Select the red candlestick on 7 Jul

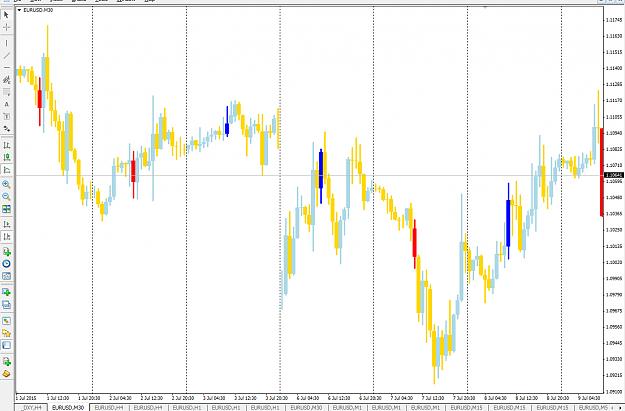point(415,243)
